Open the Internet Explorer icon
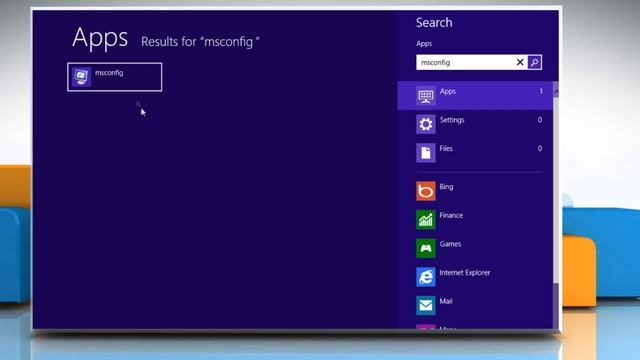 426,277
